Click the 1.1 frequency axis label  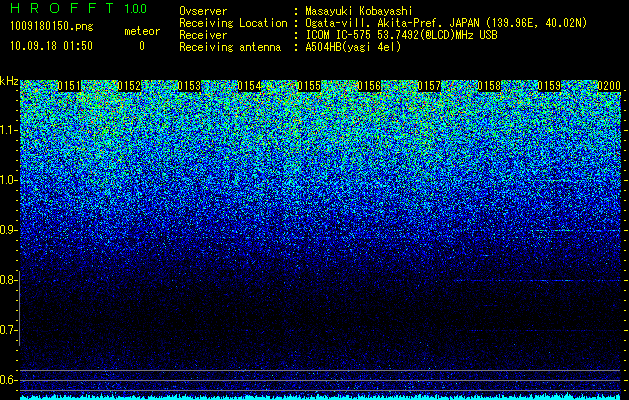tap(8, 130)
